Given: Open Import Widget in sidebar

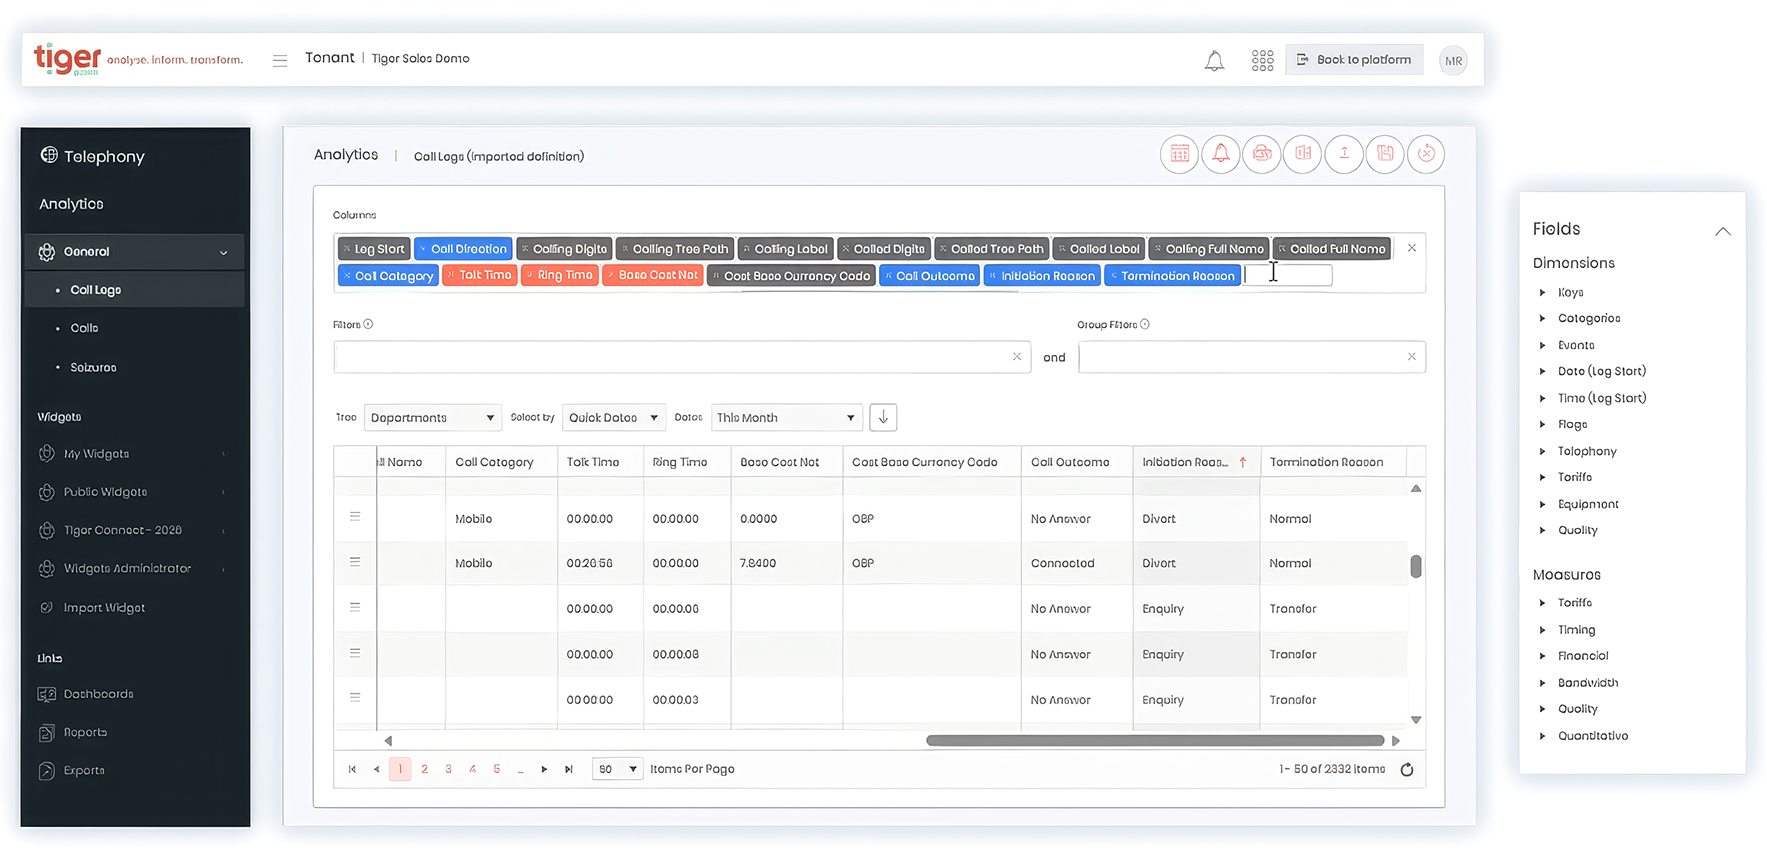Looking at the screenshot, I should (104, 608).
